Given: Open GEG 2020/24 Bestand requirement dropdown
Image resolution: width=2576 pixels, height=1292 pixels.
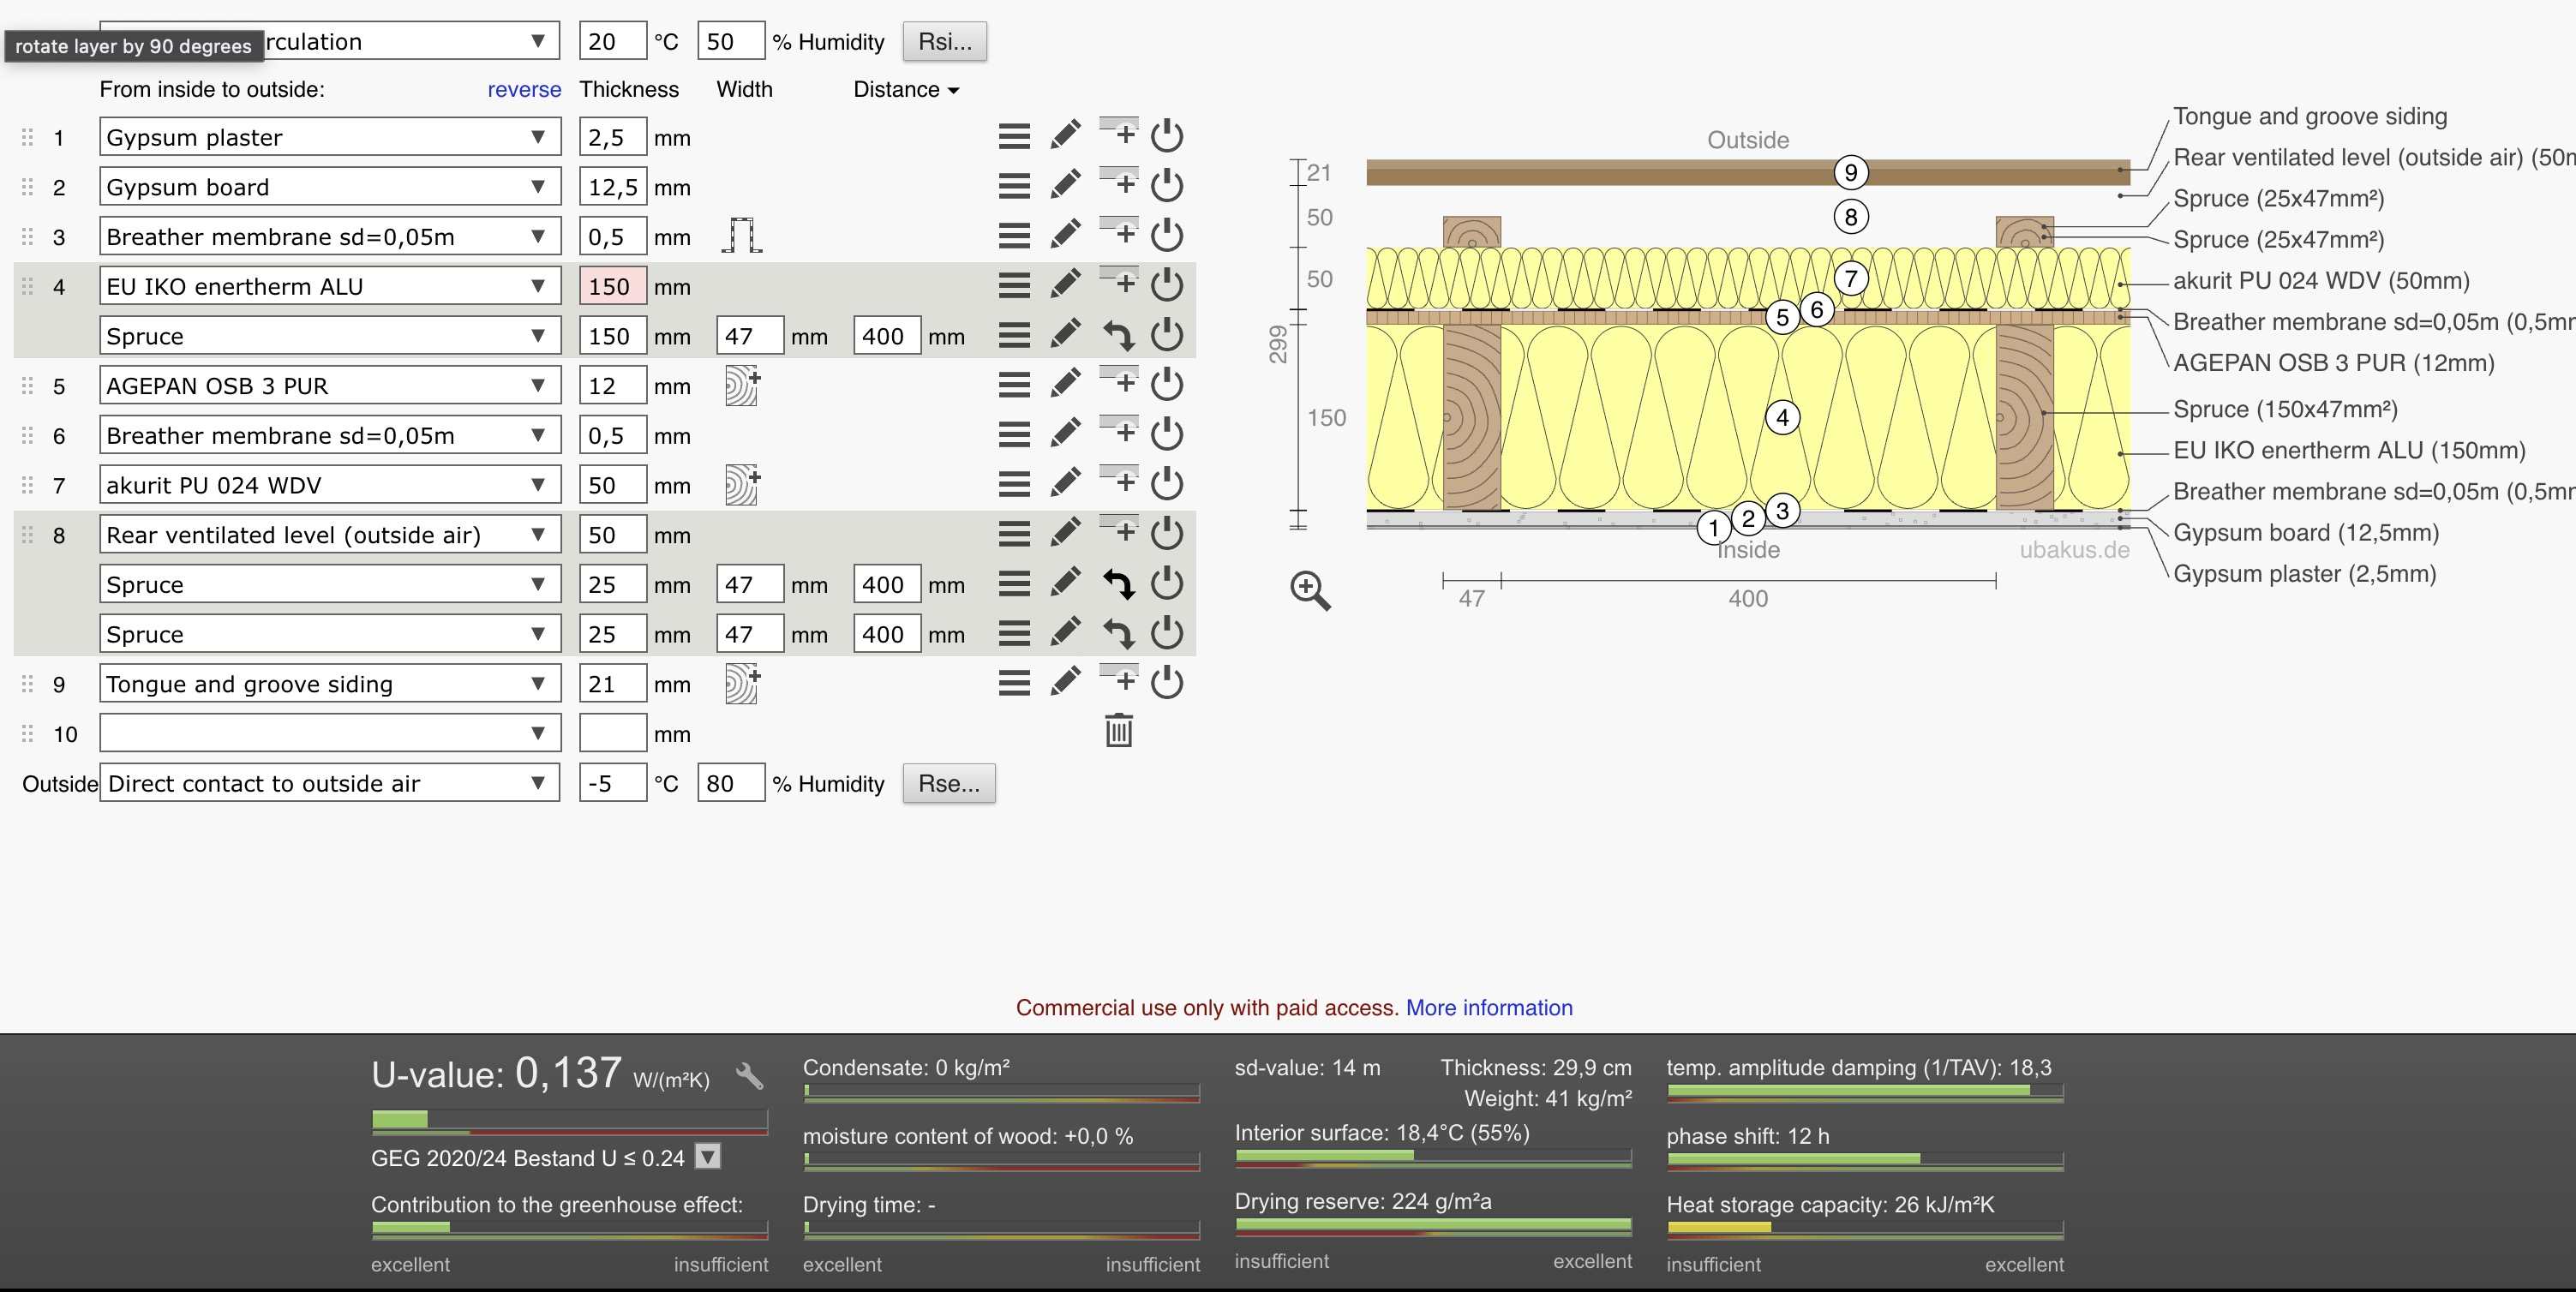Looking at the screenshot, I should click(708, 1157).
